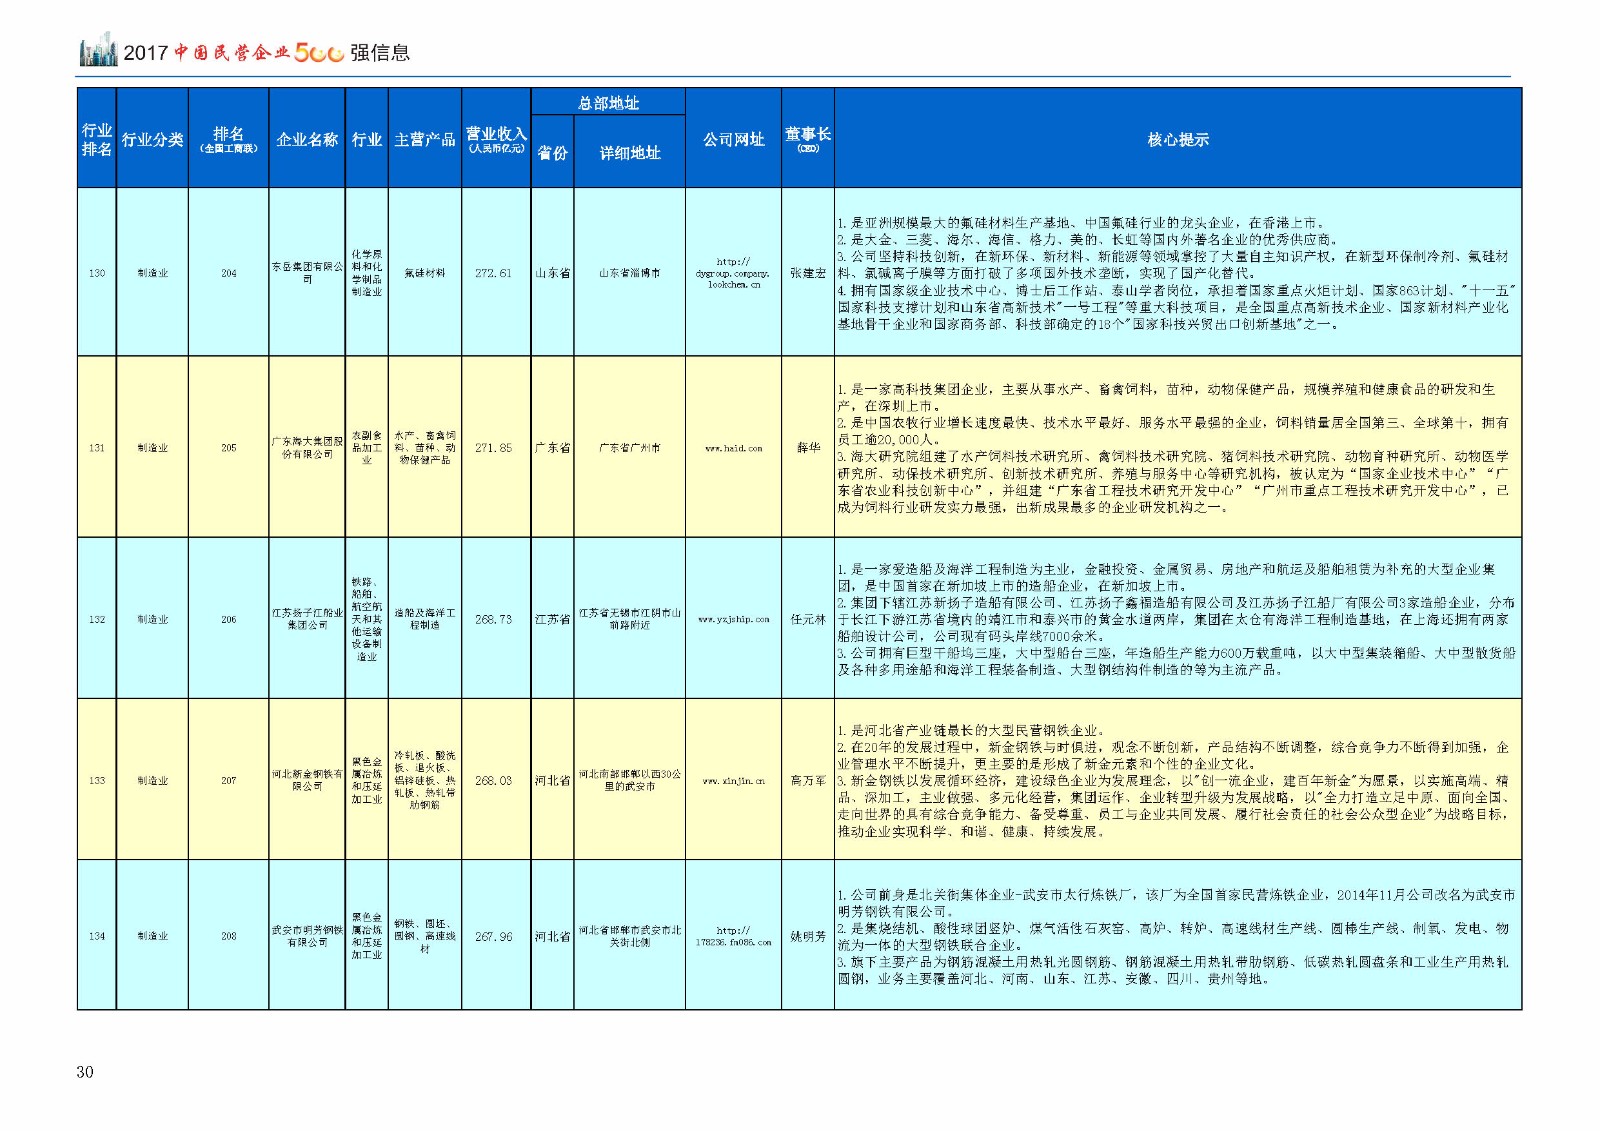The image size is (1600, 1131).
Task: Select the '总部地址' merged header cell
Action: coord(608,102)
